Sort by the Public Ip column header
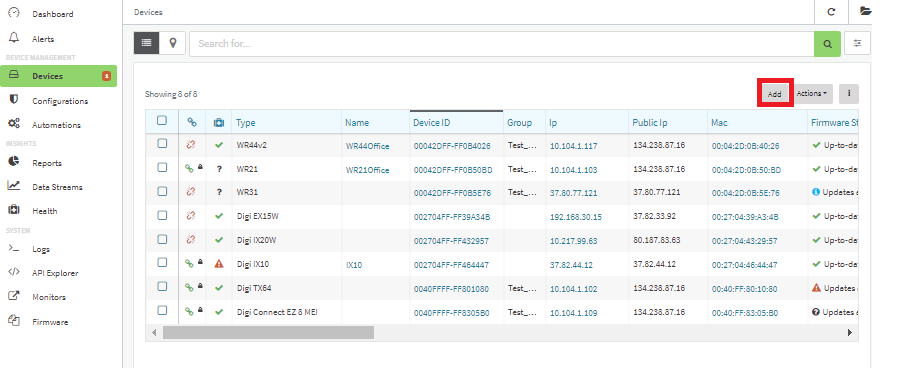 649,122
